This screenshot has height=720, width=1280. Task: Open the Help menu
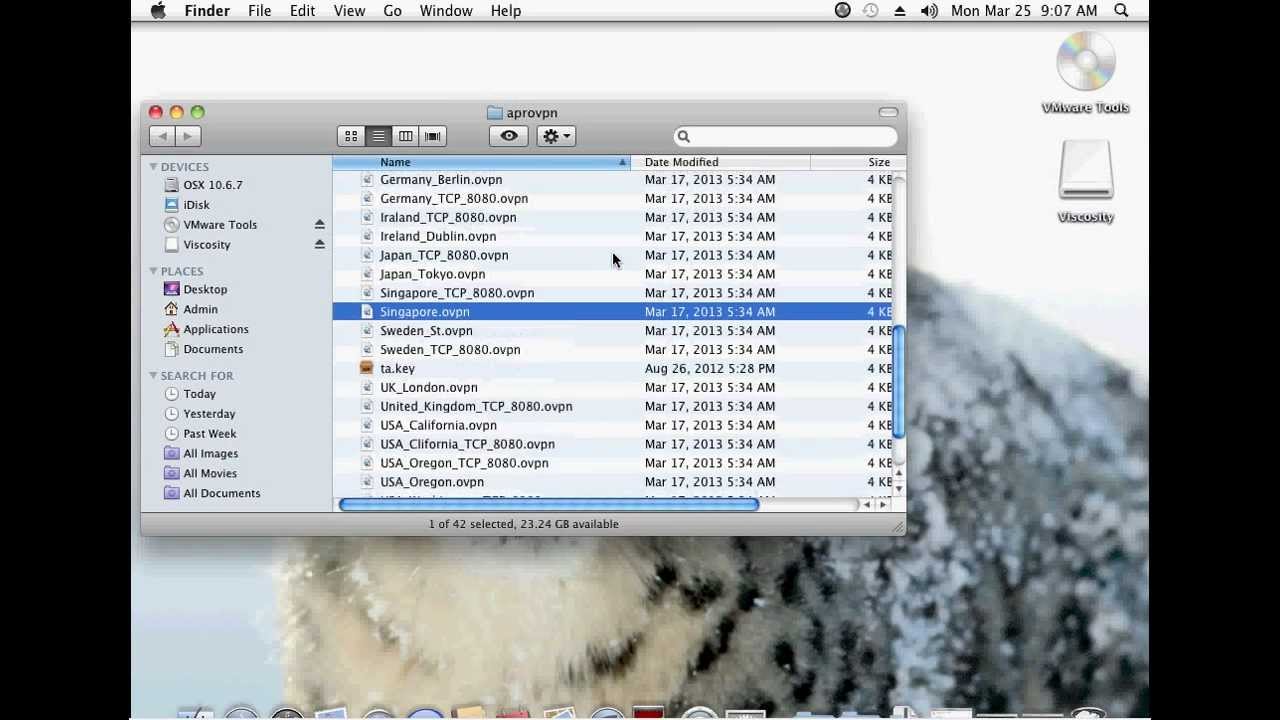click(506, 11)
